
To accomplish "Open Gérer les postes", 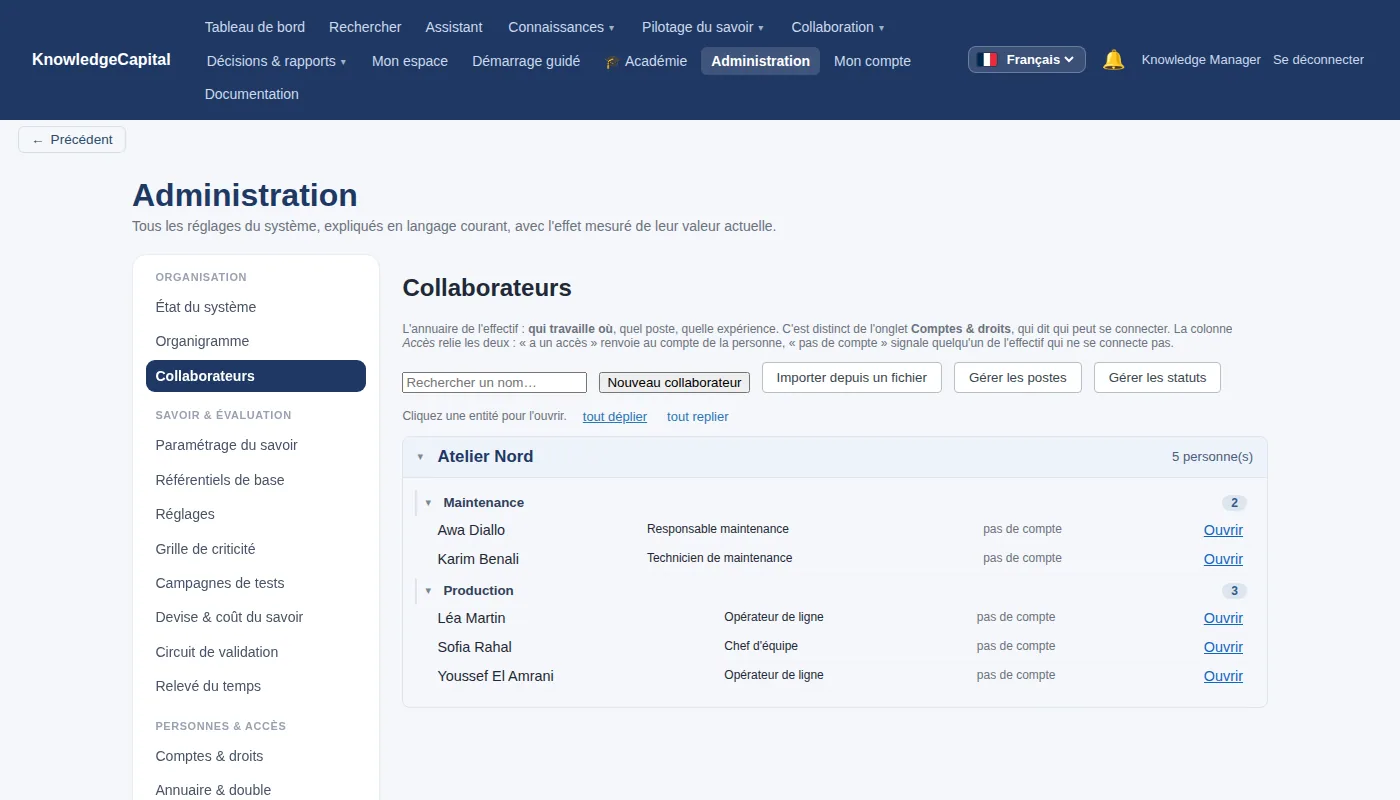I will [x=1018, y=378].
